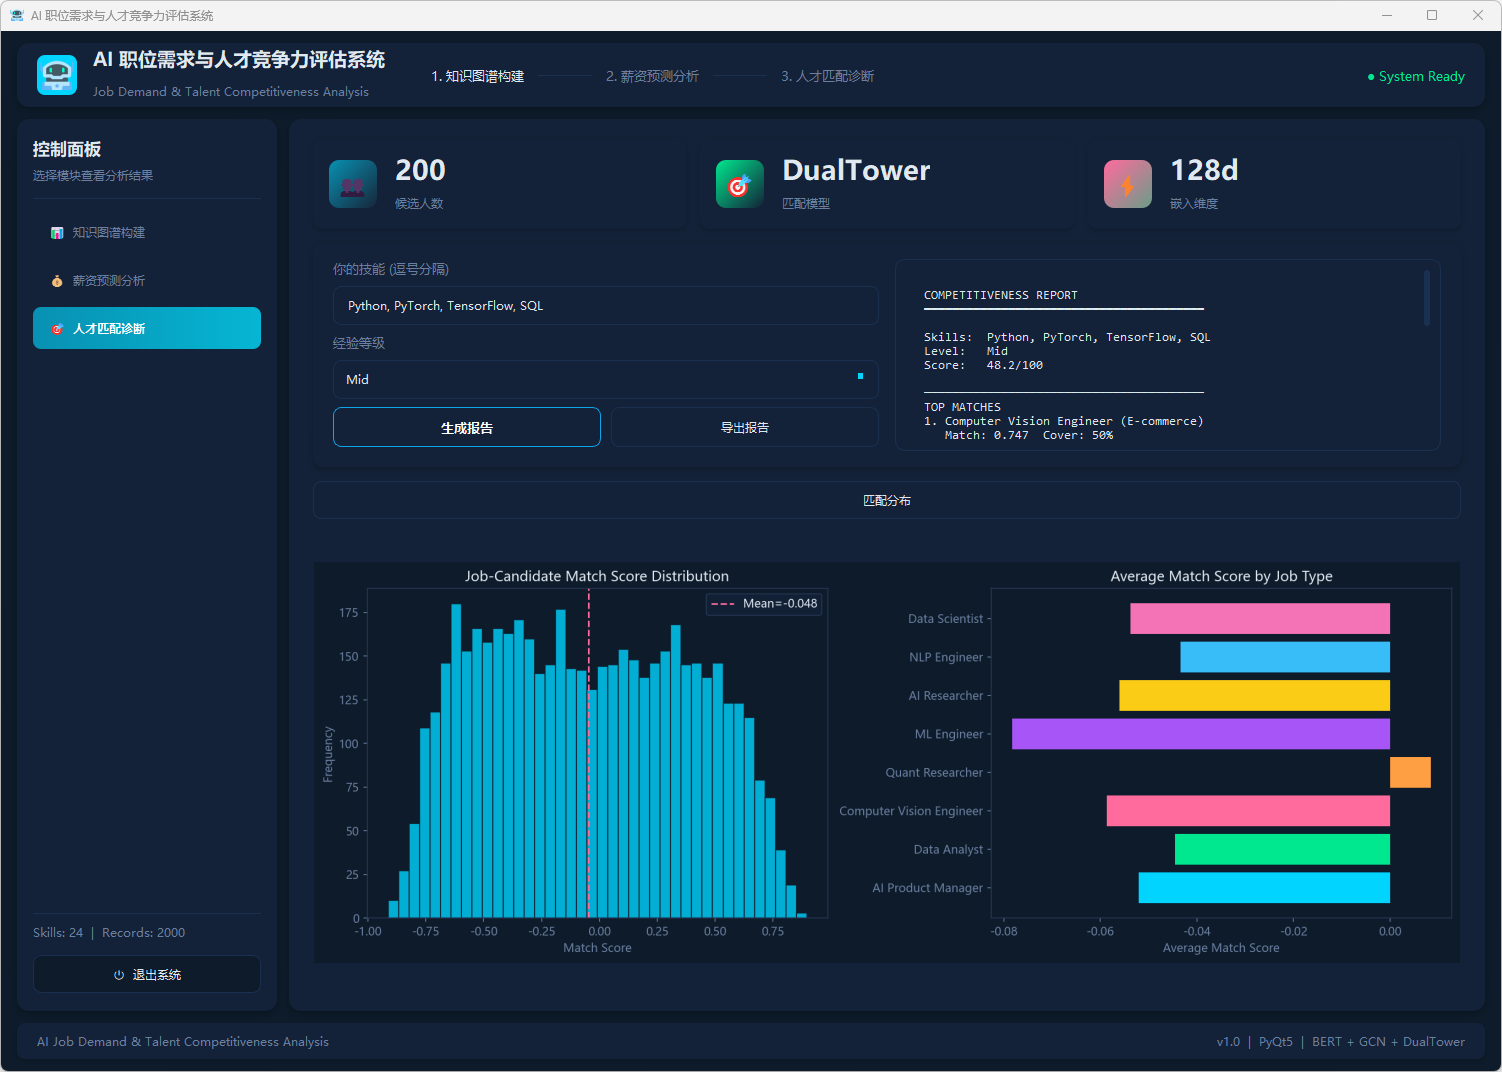Select step 3. 人才匹配诊断 in header
The height and width of the screenshot is (1072, 1502).
[x=827, y=76]
